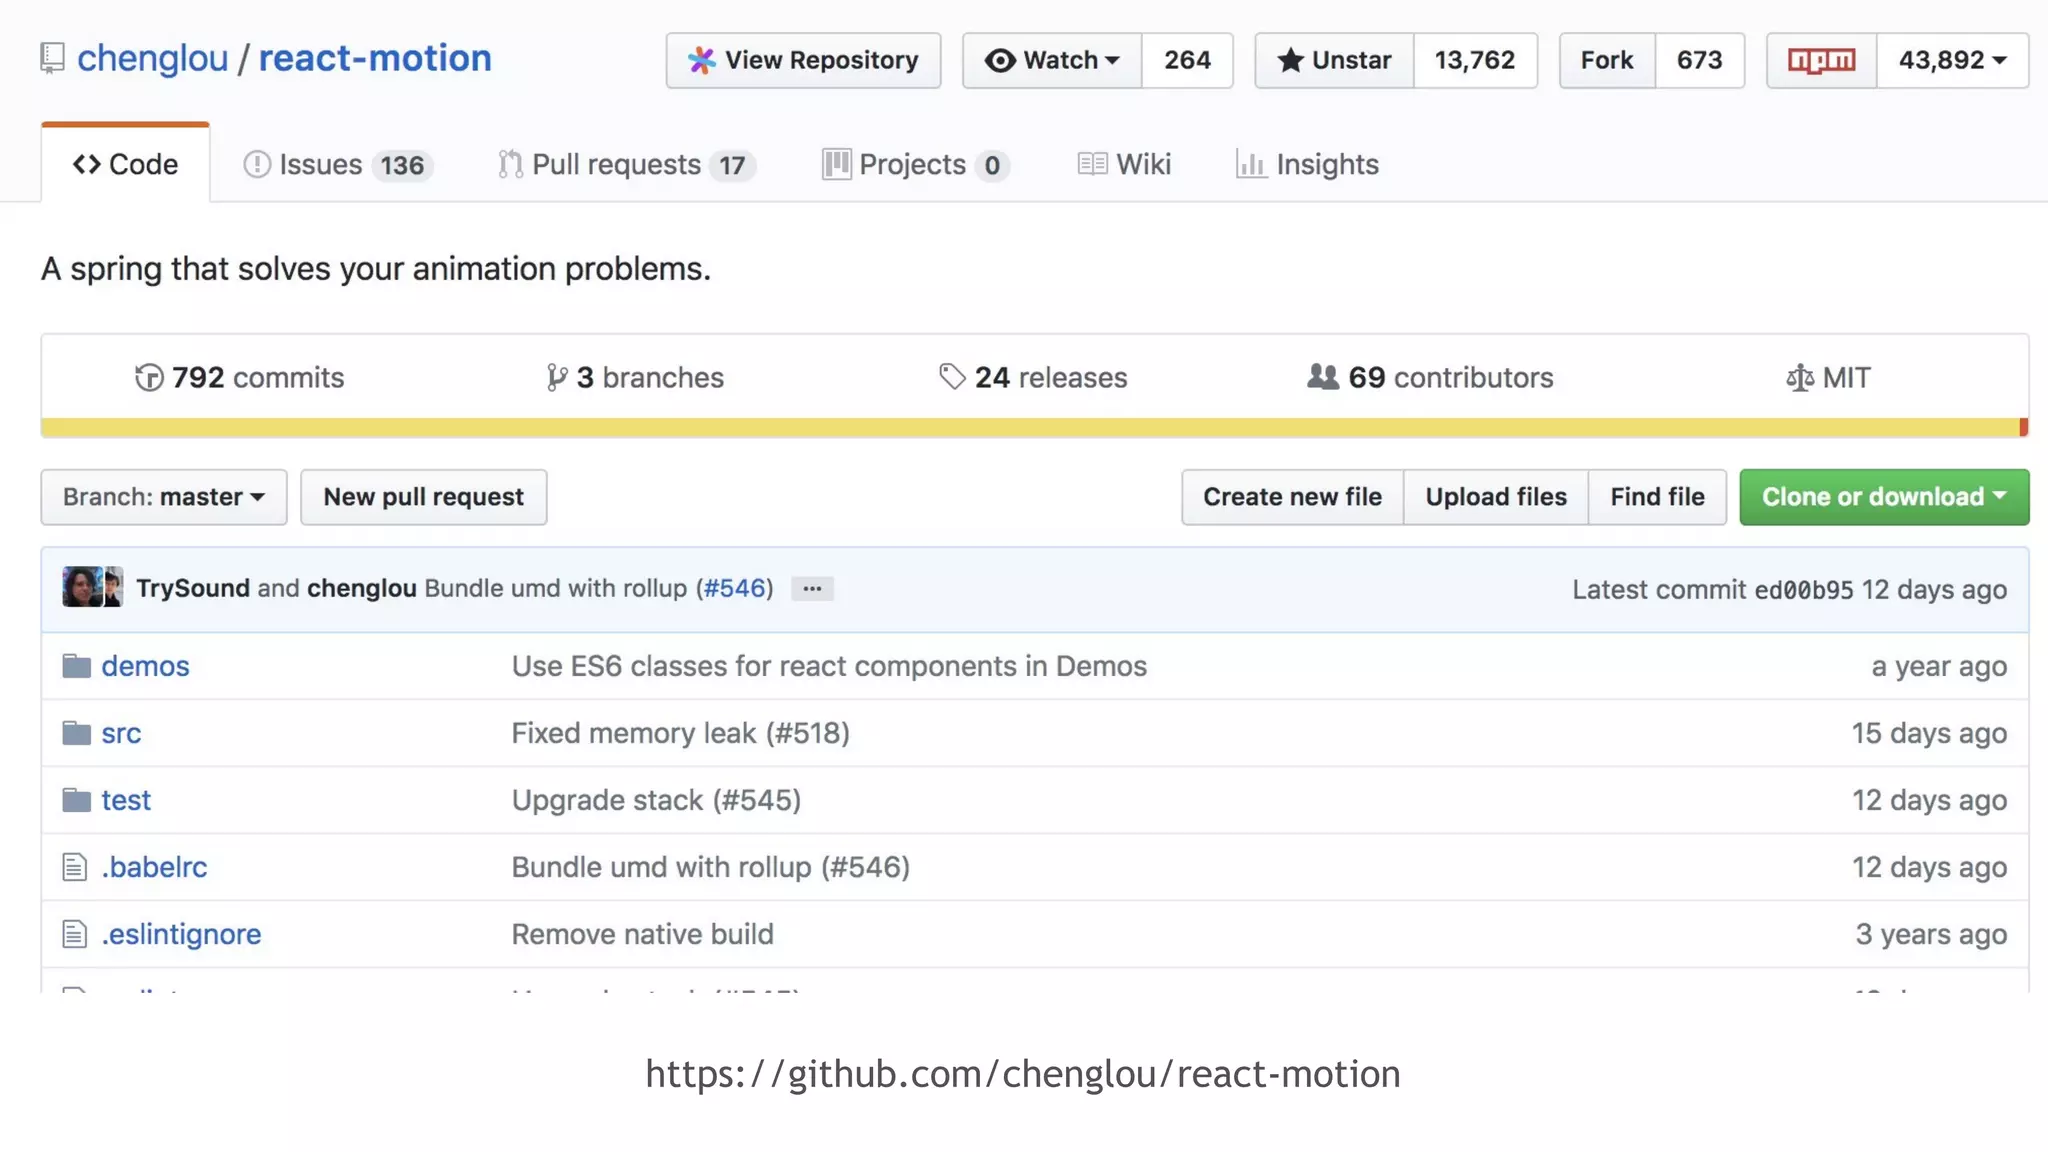The height and width of the screenshot is (1152, 2048).
Task: Click the View Repository button
Action: pos(803,60)
